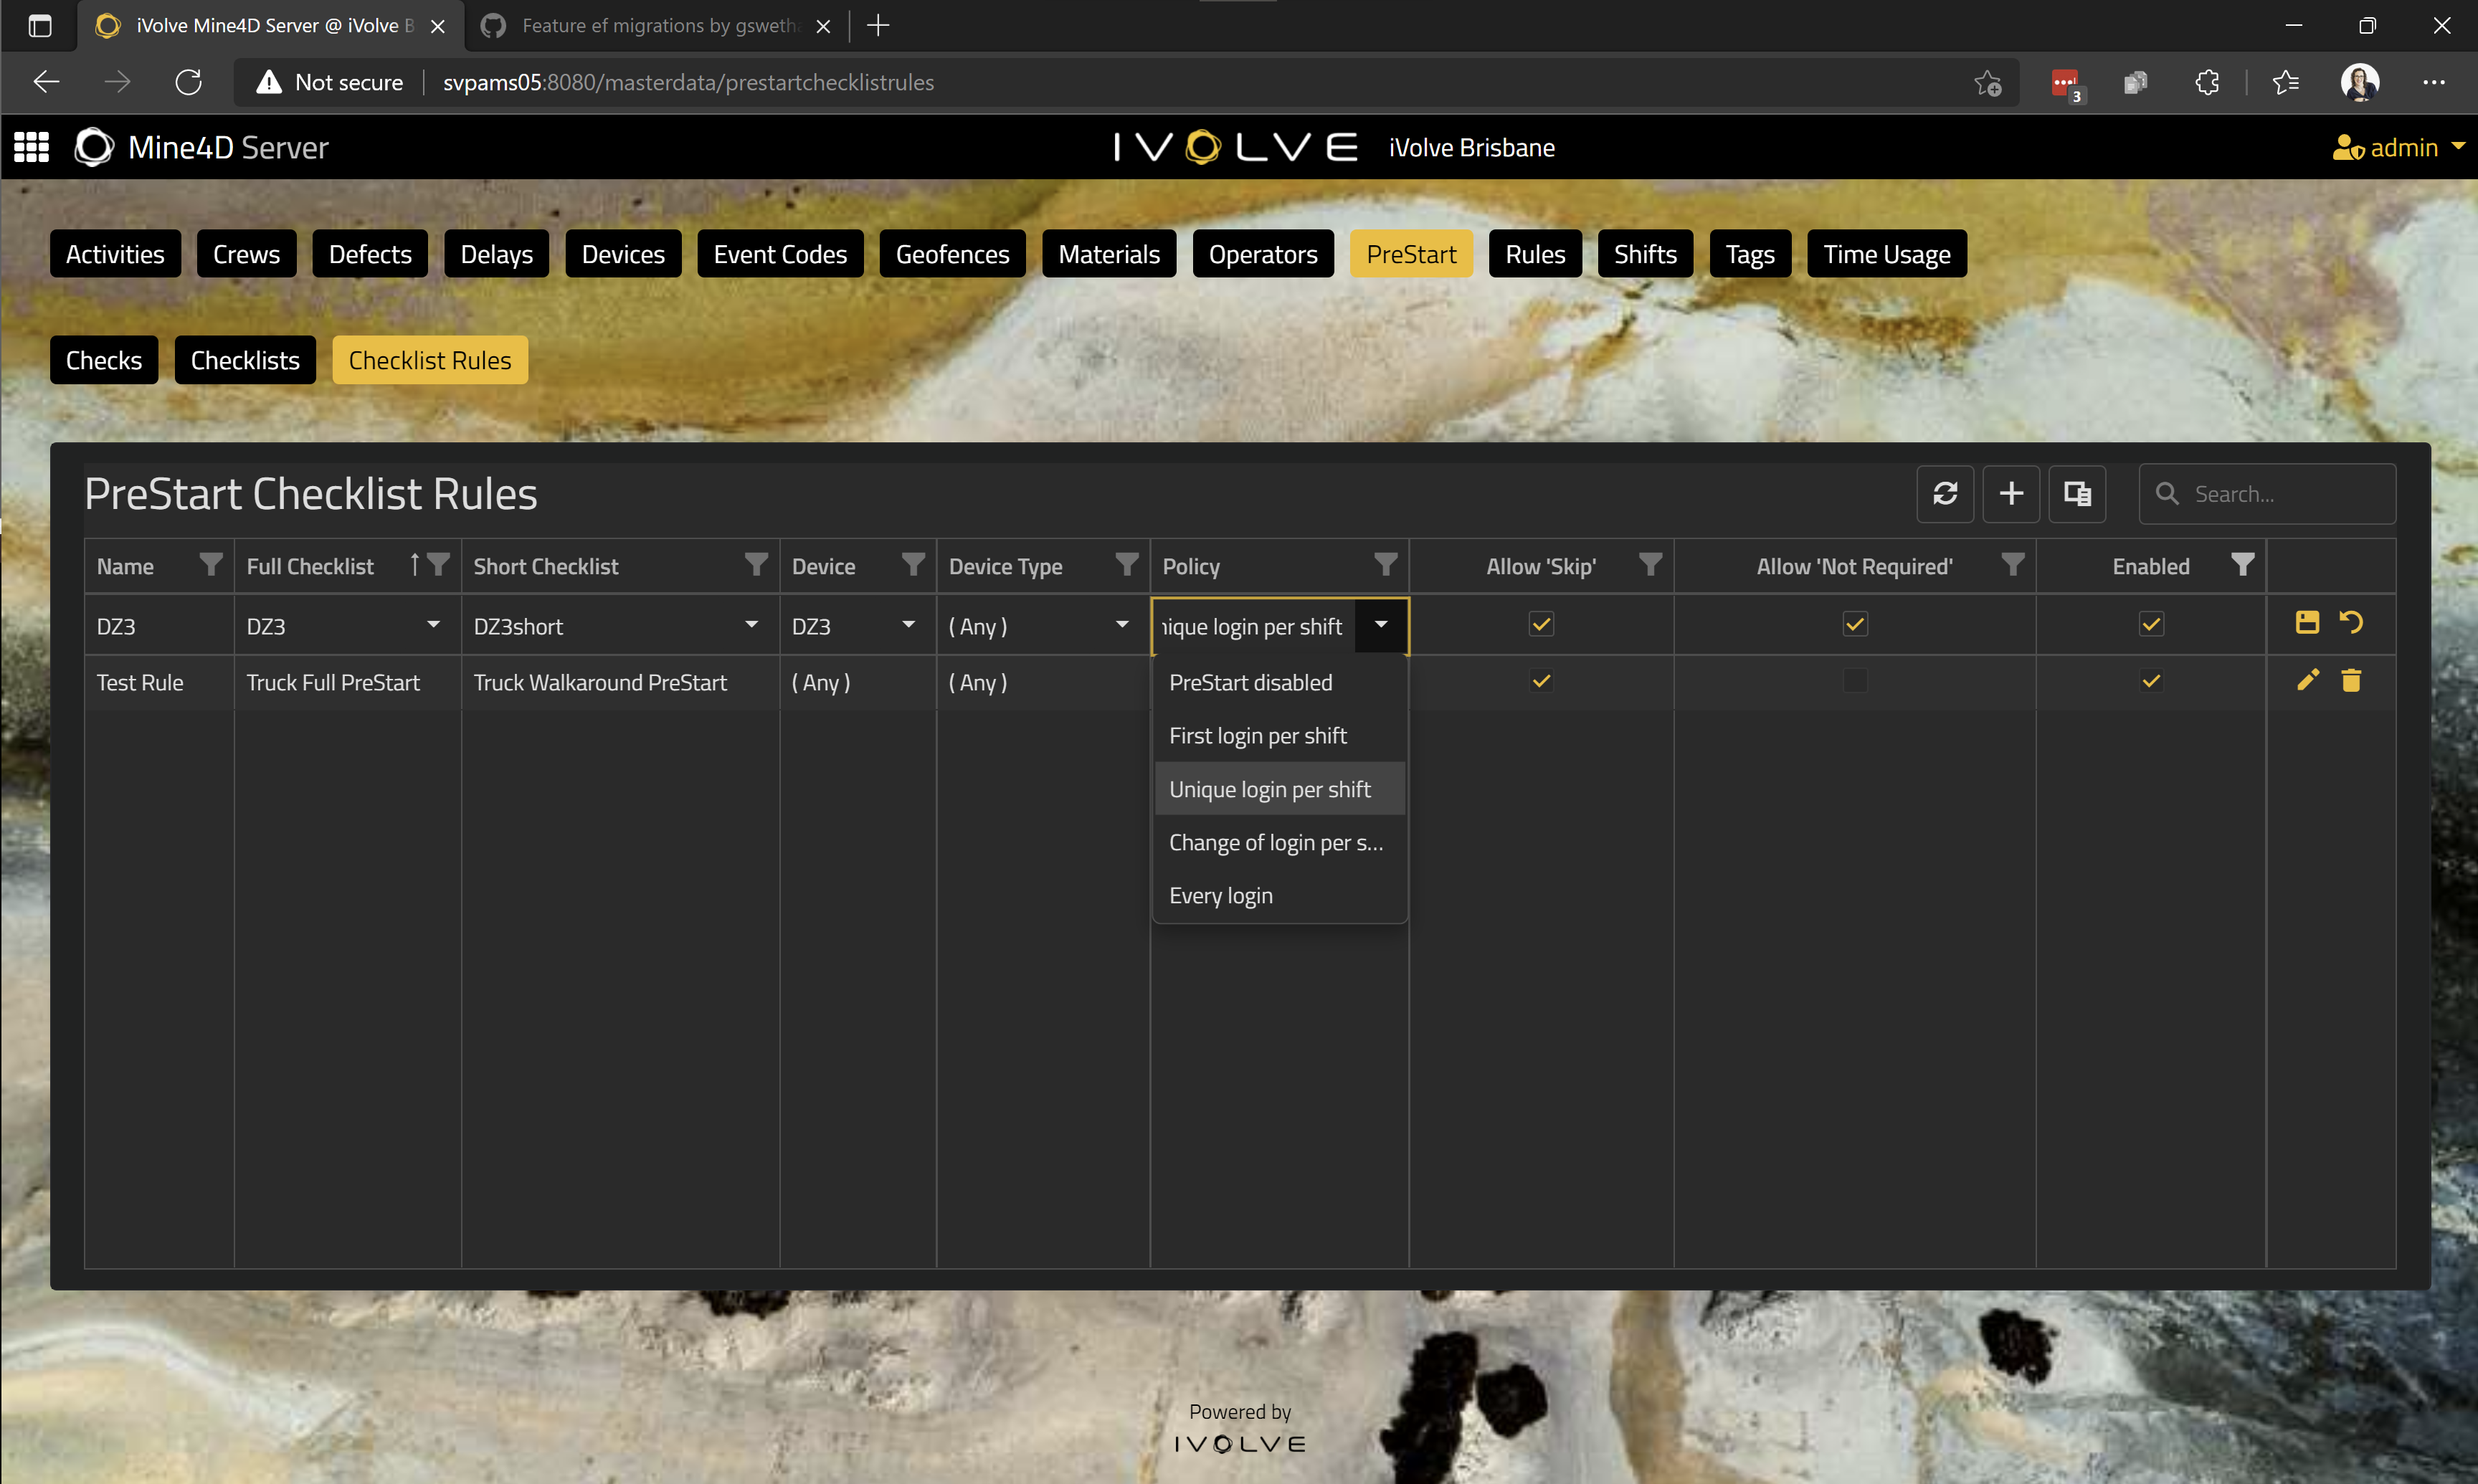Open browser extensions menu
The width and height of the screenshot is (2478, 1484).
click(2207, 82)
